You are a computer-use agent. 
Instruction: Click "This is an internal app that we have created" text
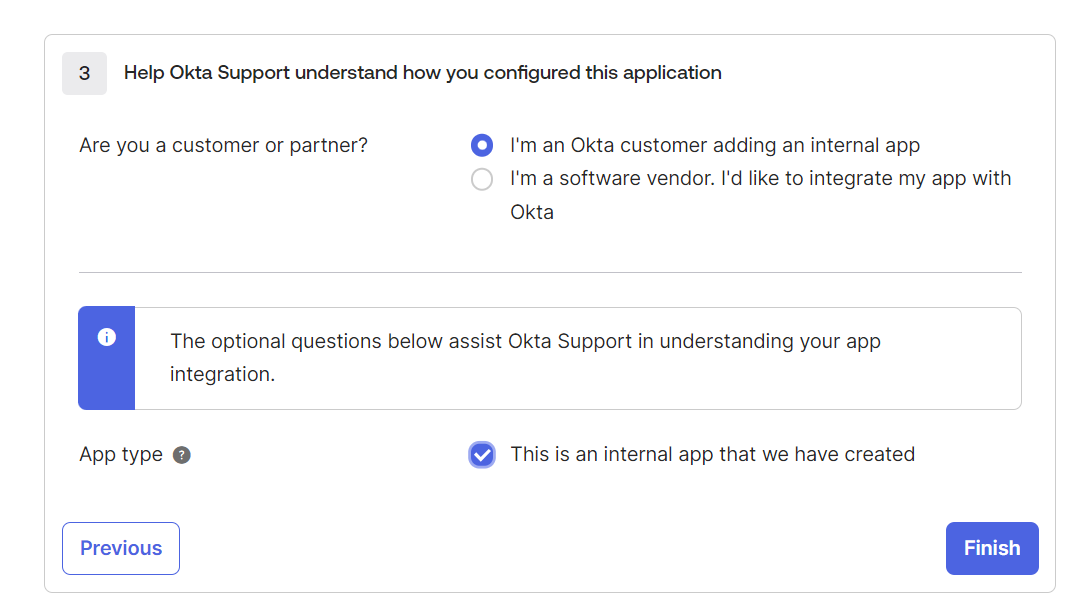click(712, 455)
